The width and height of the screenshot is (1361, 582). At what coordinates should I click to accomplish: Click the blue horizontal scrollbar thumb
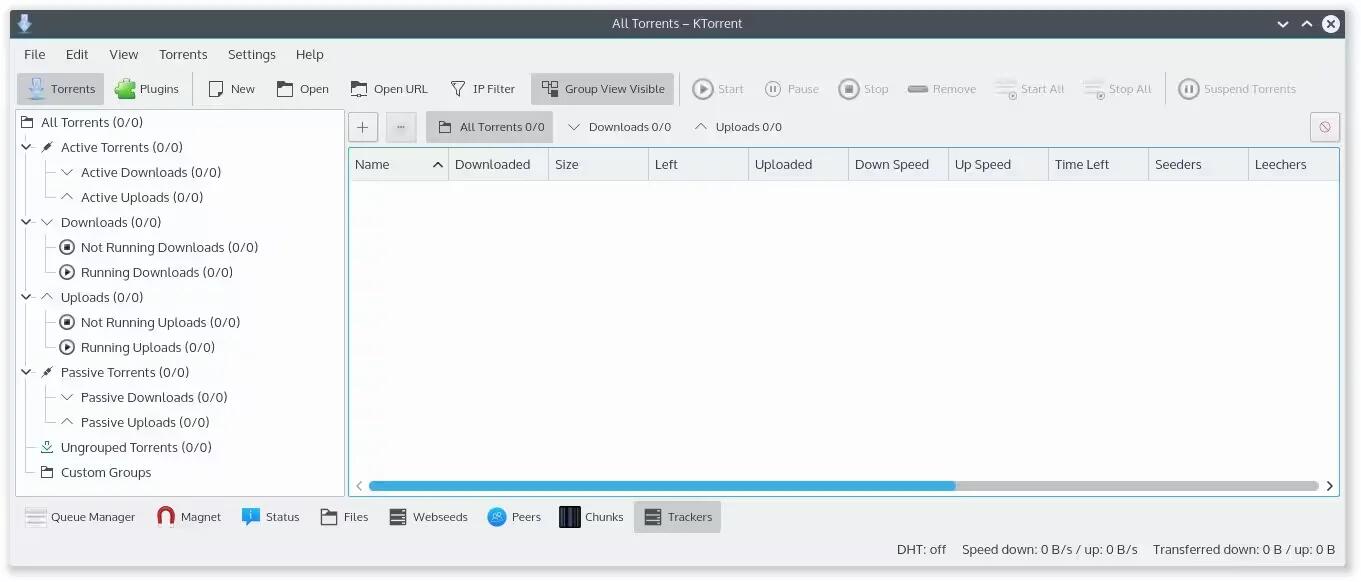662,486
